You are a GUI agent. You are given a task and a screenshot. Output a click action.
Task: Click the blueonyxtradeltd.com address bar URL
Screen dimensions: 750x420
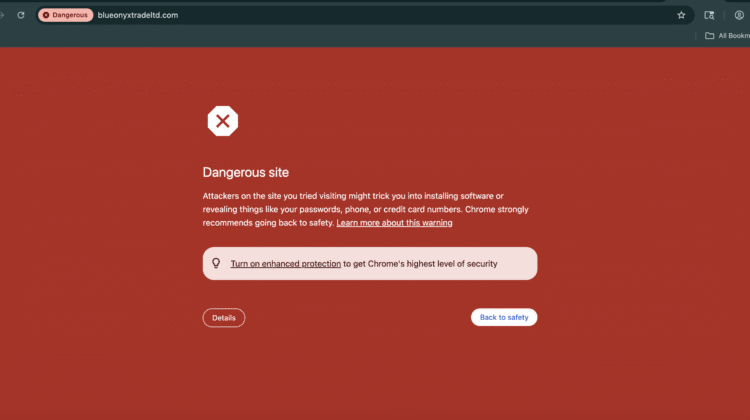coord(137,15)
